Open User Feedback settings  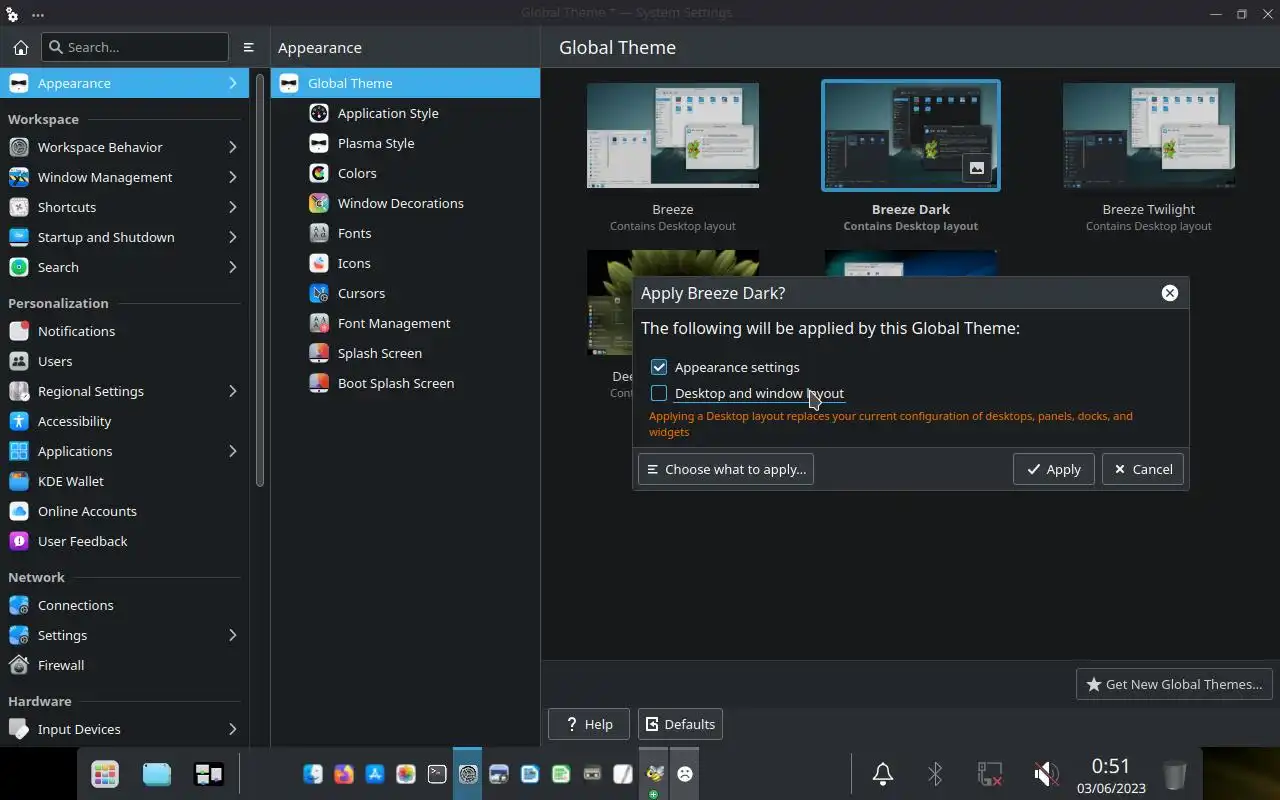point(124,541)
